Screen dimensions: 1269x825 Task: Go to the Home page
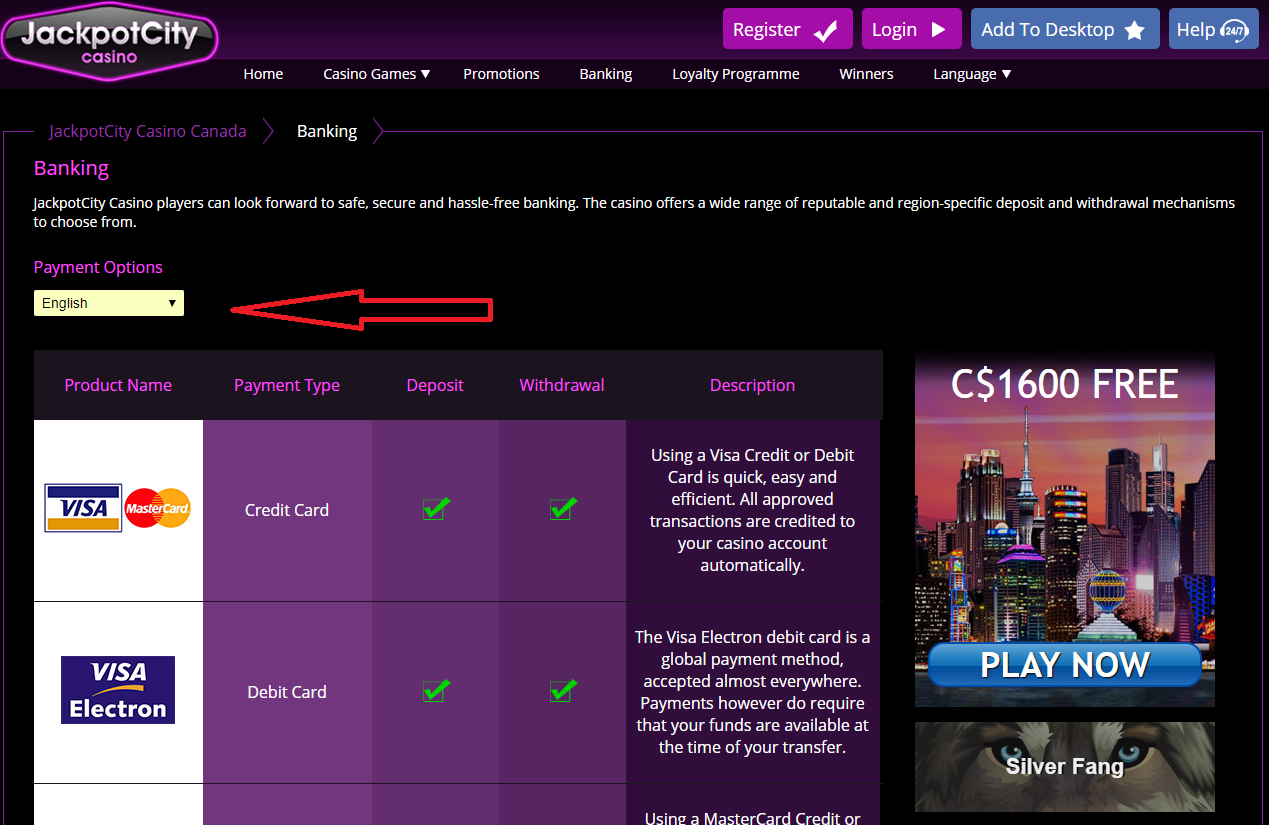point(263,74)
